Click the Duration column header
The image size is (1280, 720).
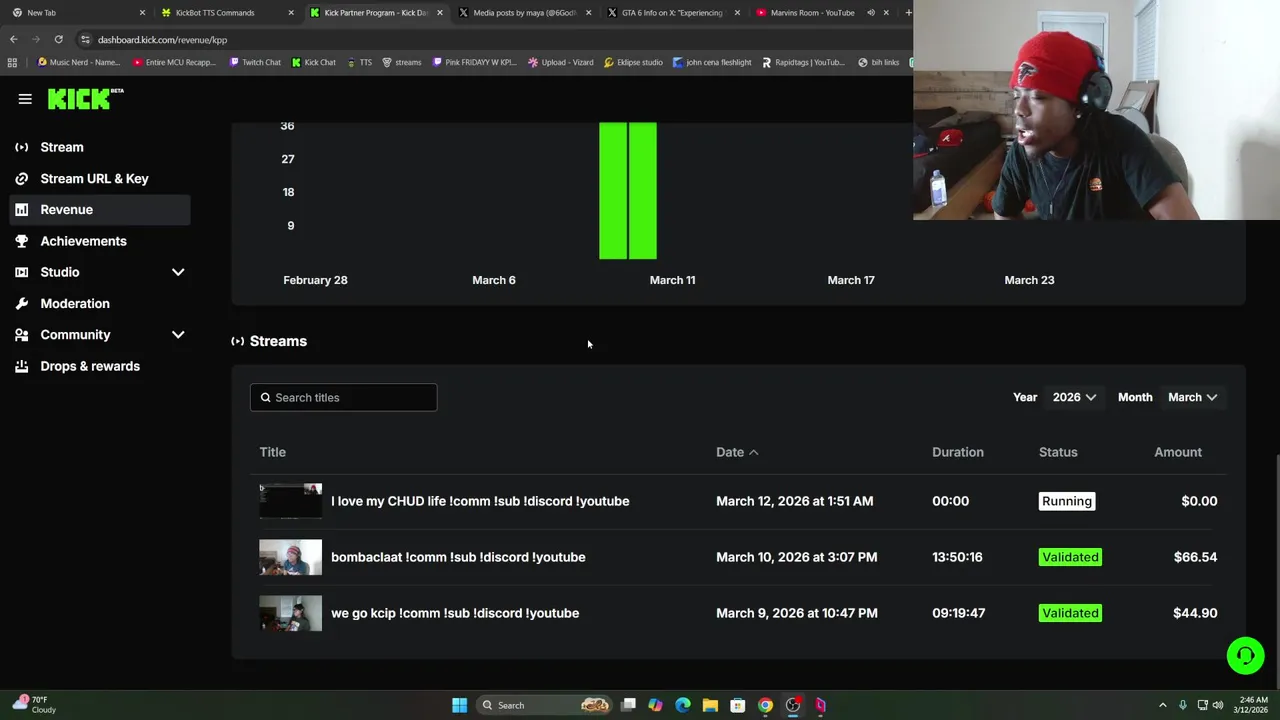(x=958, y=452)
